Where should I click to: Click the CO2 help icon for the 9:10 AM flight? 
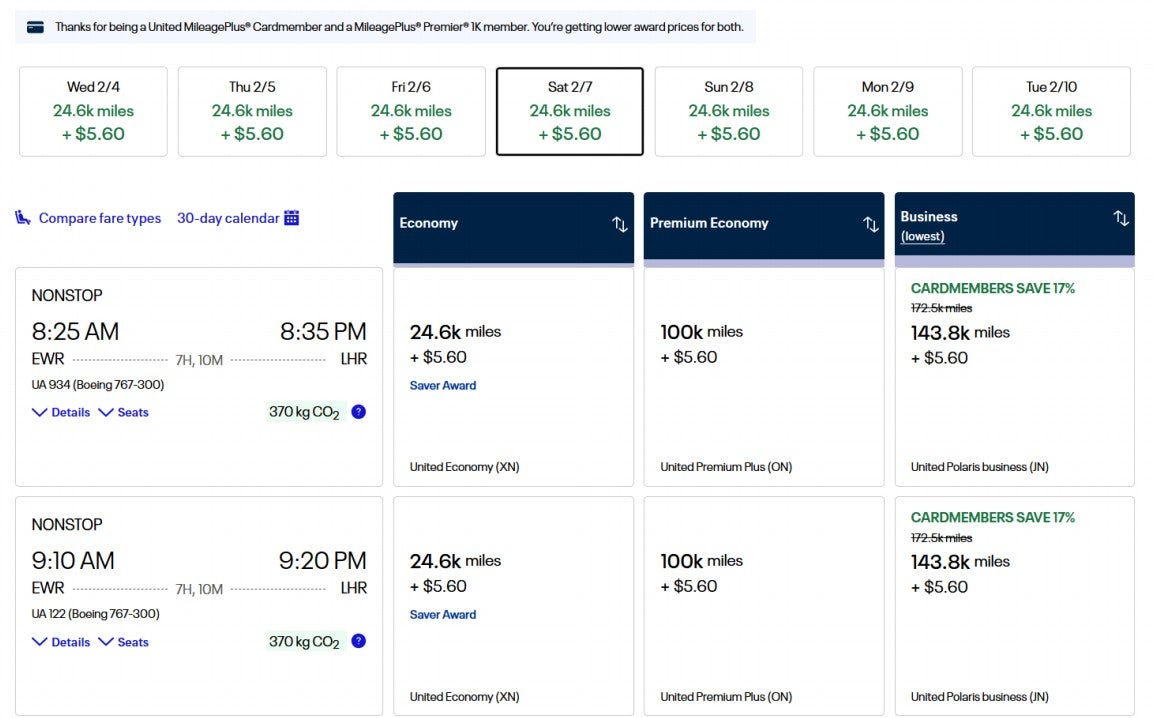click(359, 641)
